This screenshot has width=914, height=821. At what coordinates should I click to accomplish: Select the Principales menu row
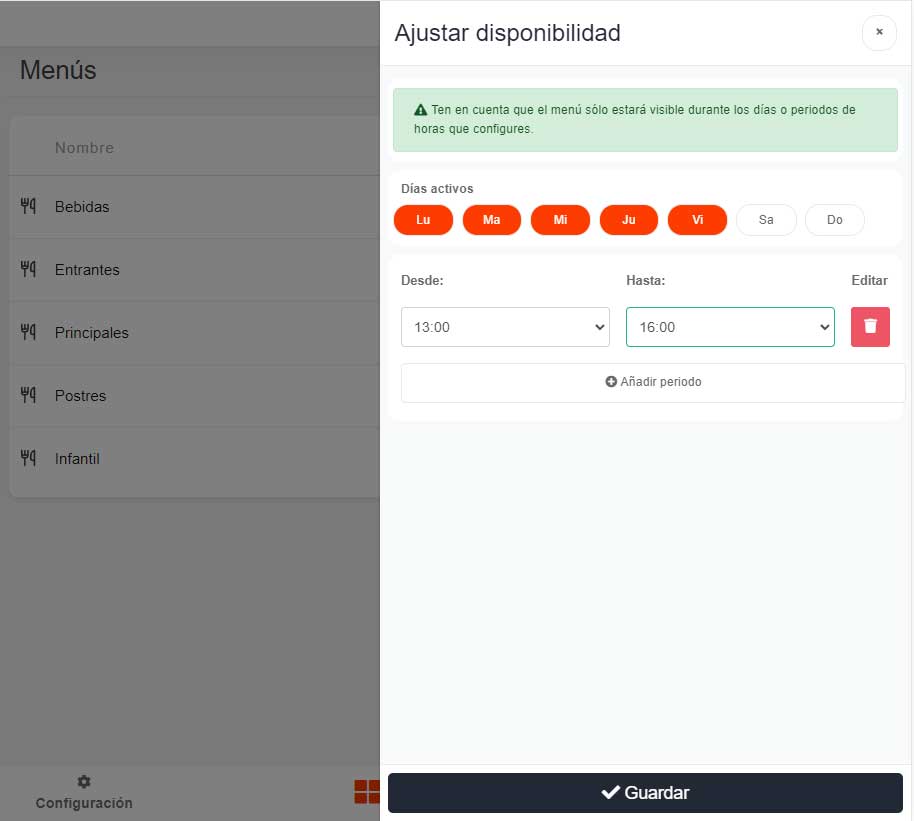coord(195,332)
